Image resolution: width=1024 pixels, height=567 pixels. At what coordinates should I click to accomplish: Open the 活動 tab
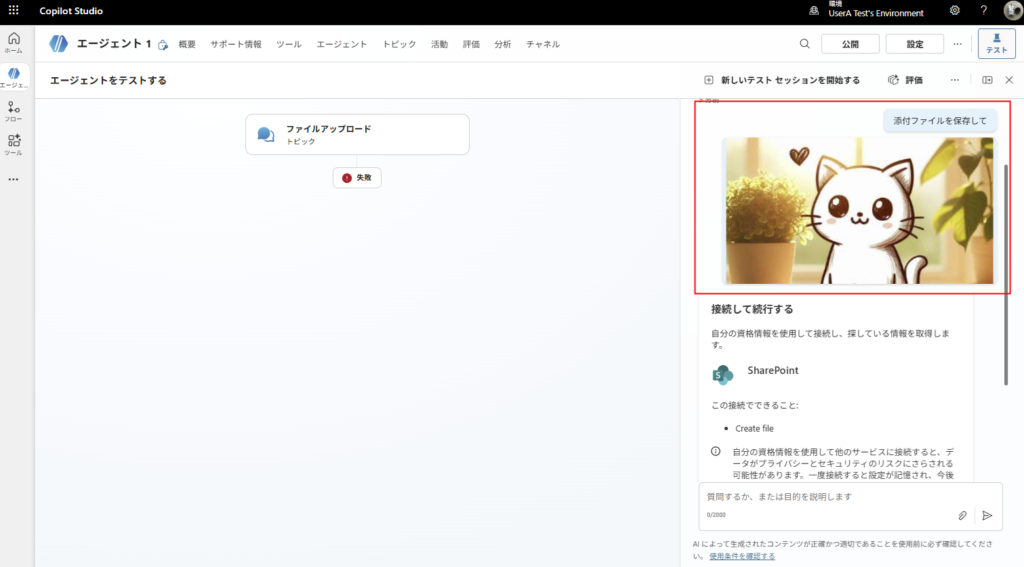click(x=440, y=44)
